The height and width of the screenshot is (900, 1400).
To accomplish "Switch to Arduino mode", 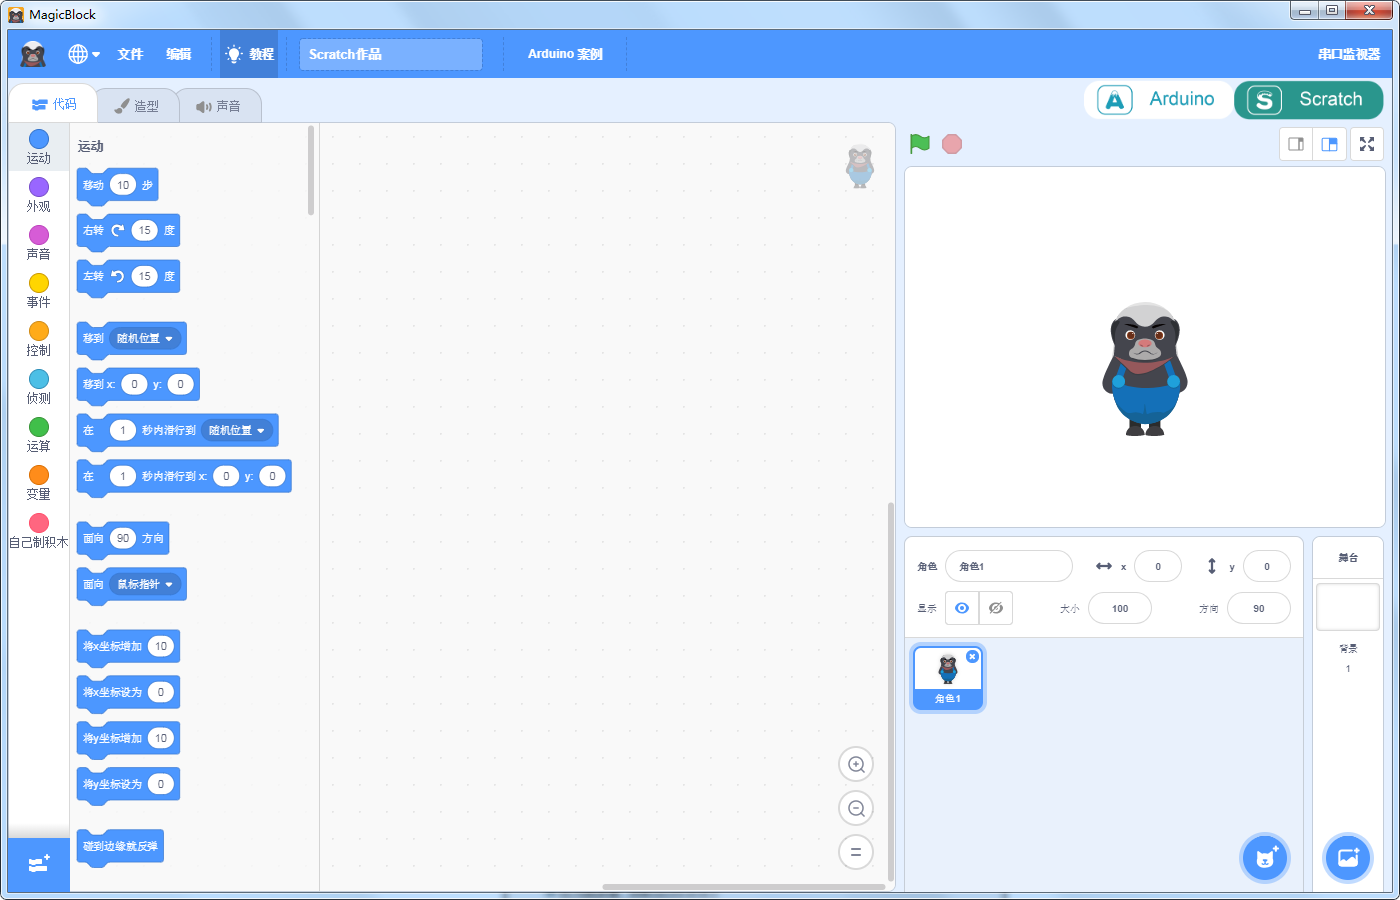I will pyautogui.click(x=1158, y=99).
